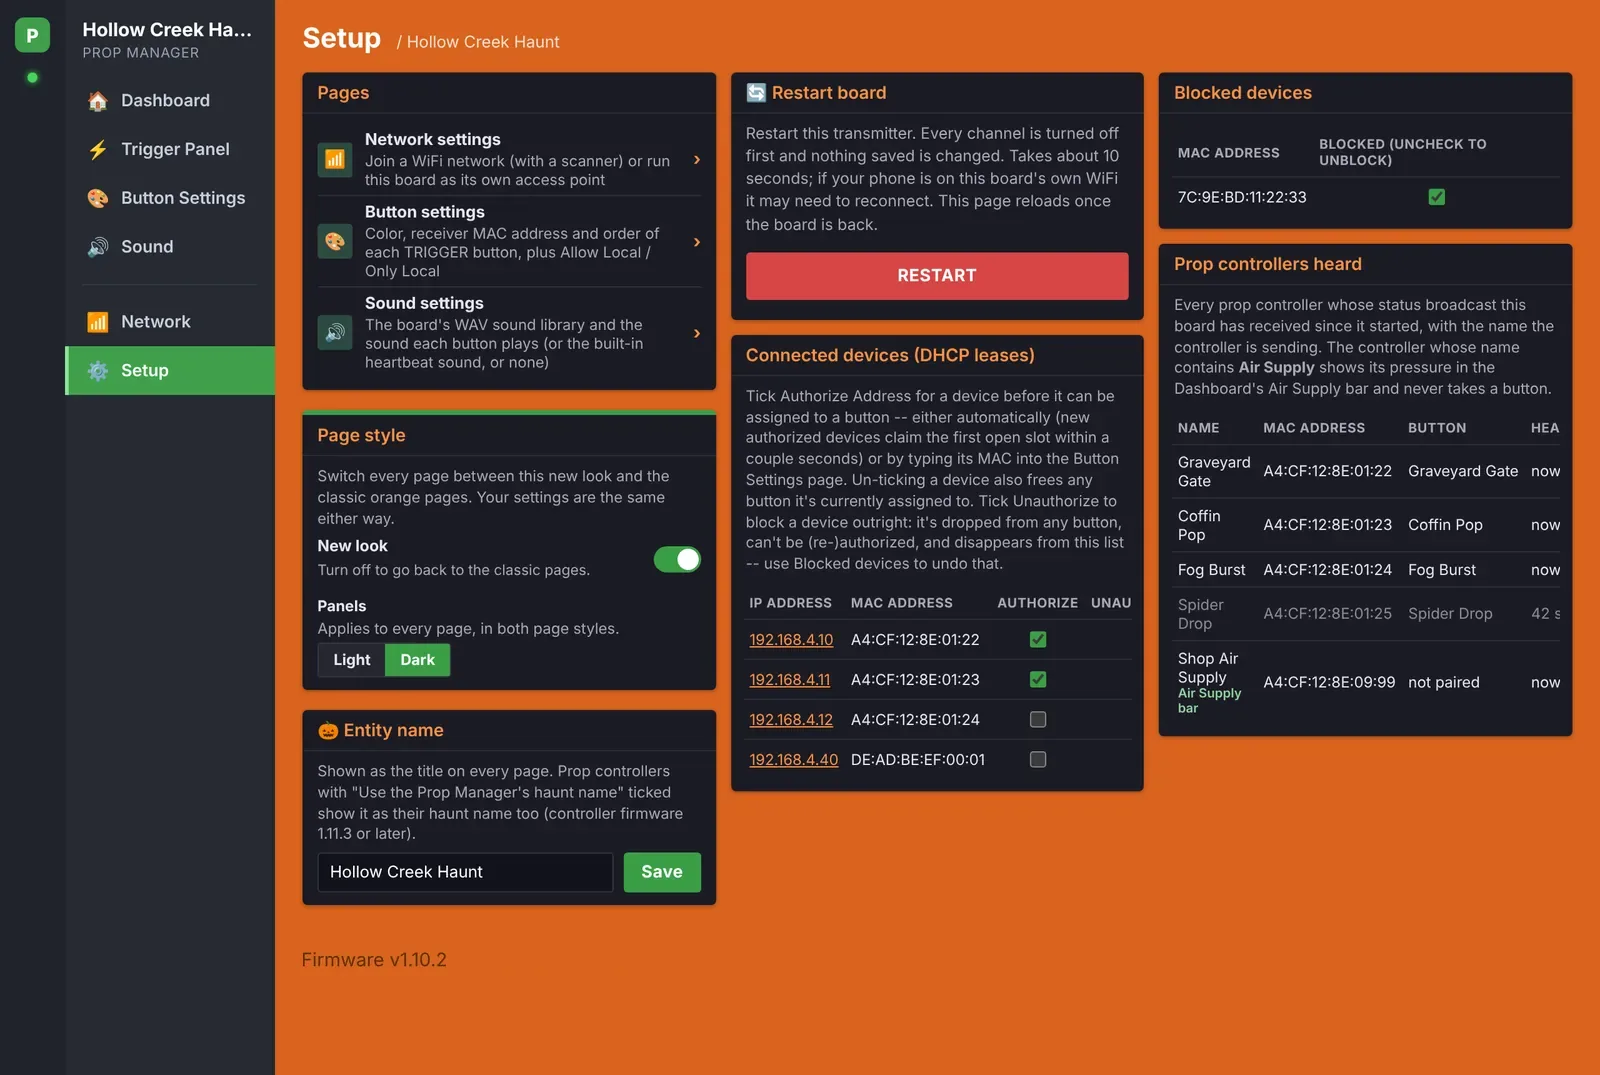1600x1075 pixels.
Task: Click the Spider Drop '42 s' heard value
Action: tap(1546, 614)
